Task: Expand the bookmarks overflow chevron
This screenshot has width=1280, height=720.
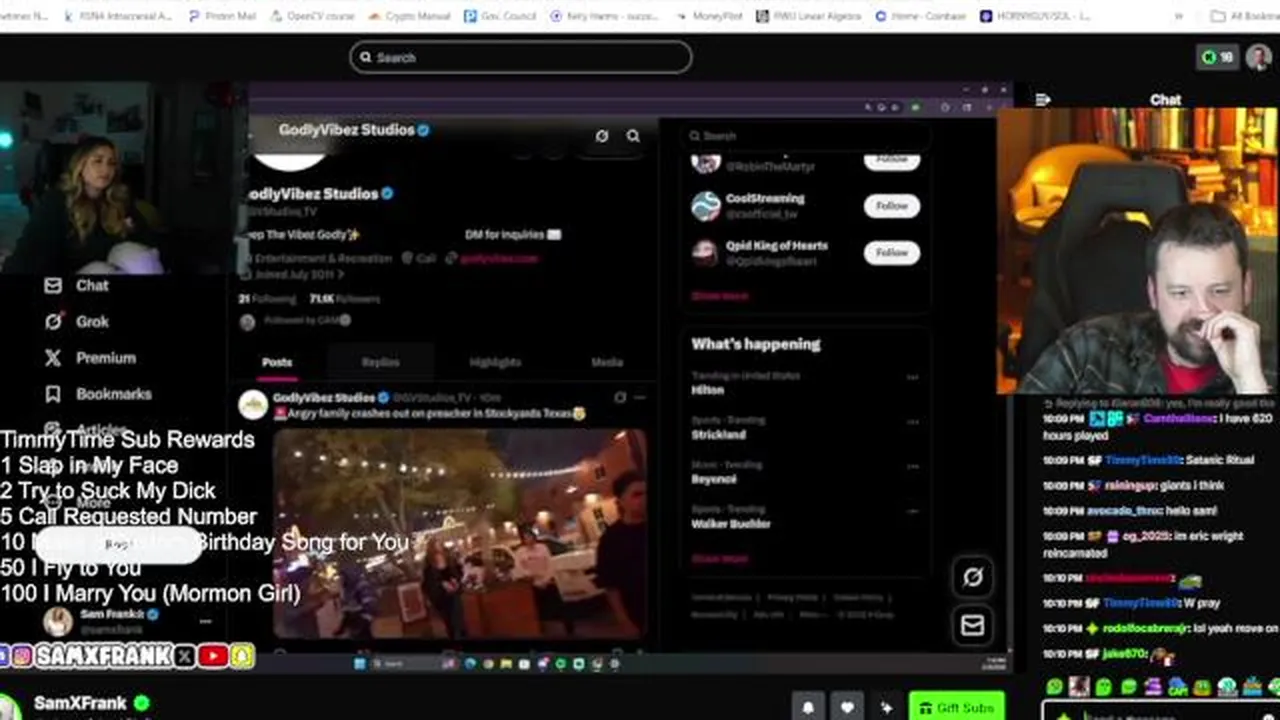Action: (1179, 16)
